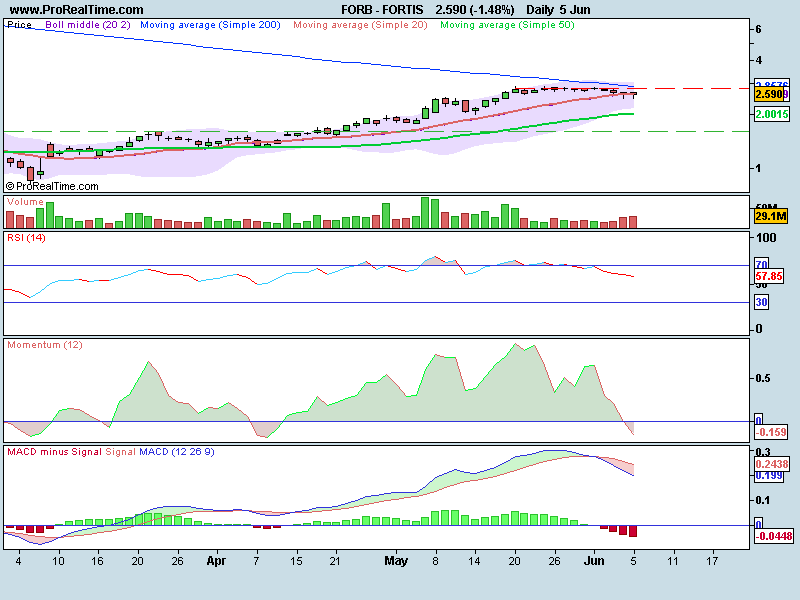
Task: Click the Momentum (12) panel label
Action: tap(45, 345)
